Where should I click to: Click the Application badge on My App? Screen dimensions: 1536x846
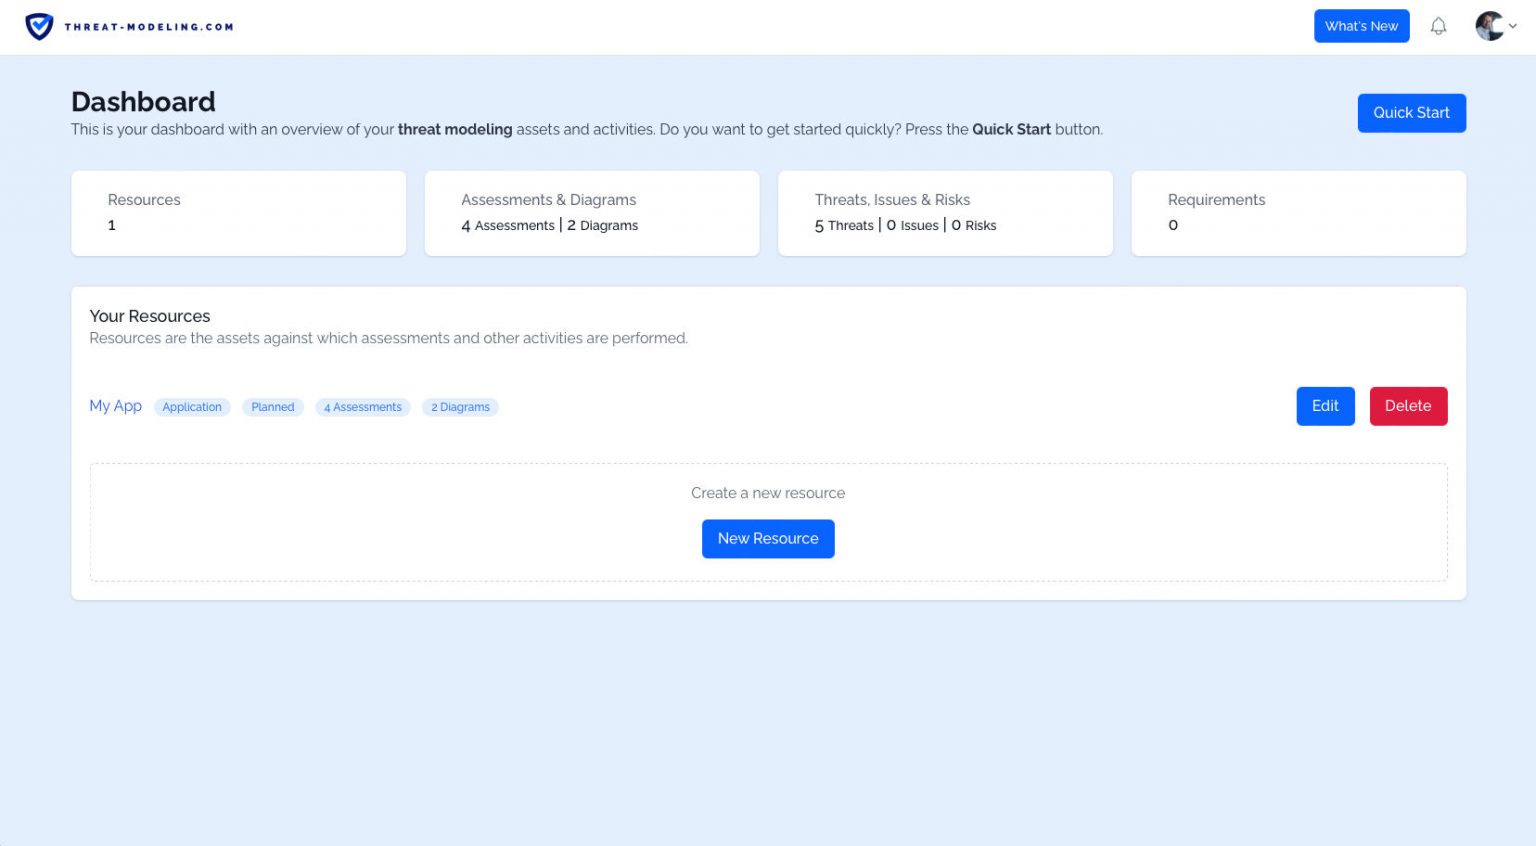tap(191, 407)
